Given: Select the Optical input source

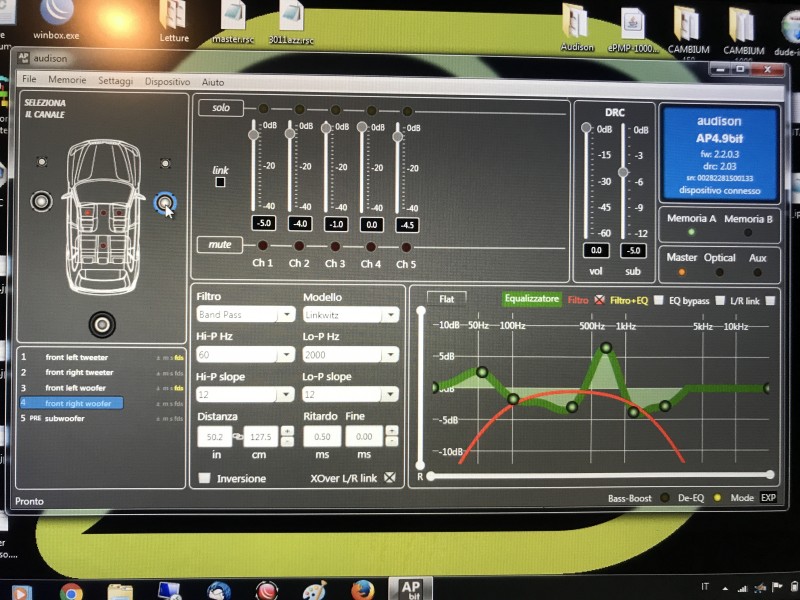Looking at the screenshot, I should [719, 272].
